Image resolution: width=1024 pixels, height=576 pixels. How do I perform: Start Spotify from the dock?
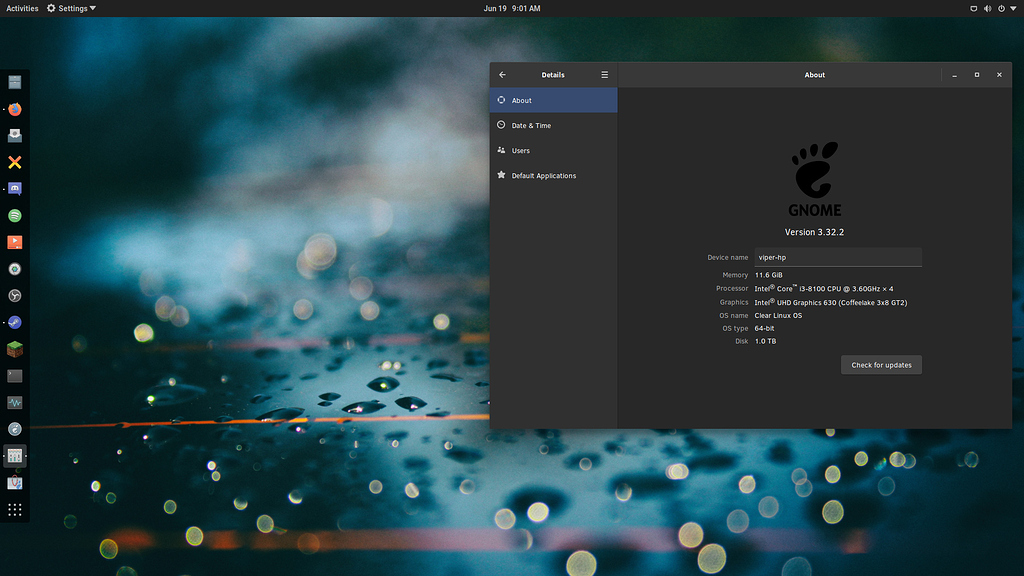(14, 215)
